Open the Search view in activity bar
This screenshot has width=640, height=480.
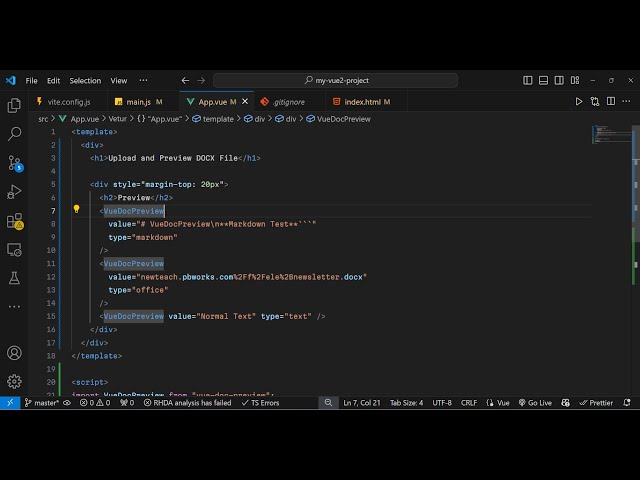14,133
